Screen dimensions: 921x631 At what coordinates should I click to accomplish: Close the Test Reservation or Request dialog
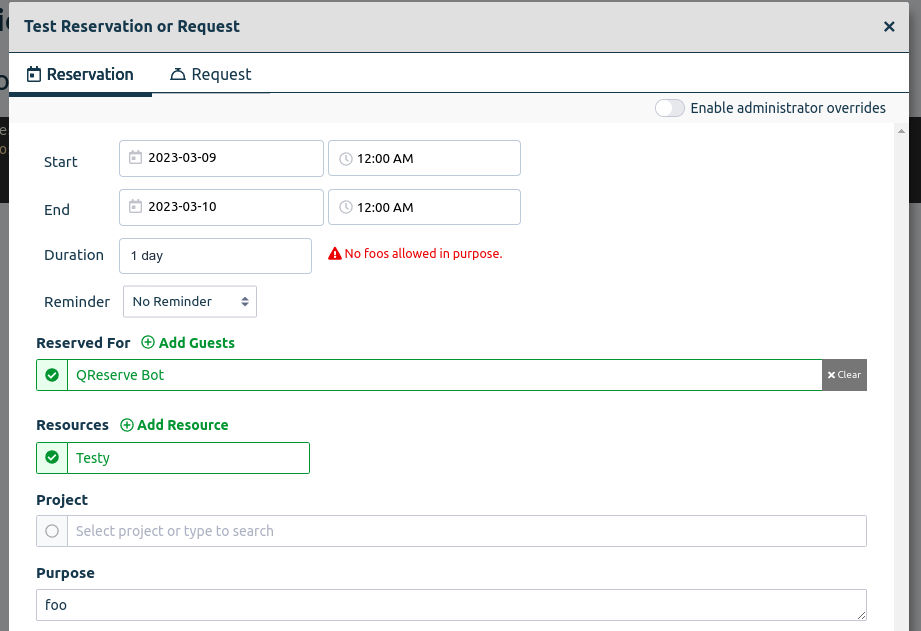[889, 26]
